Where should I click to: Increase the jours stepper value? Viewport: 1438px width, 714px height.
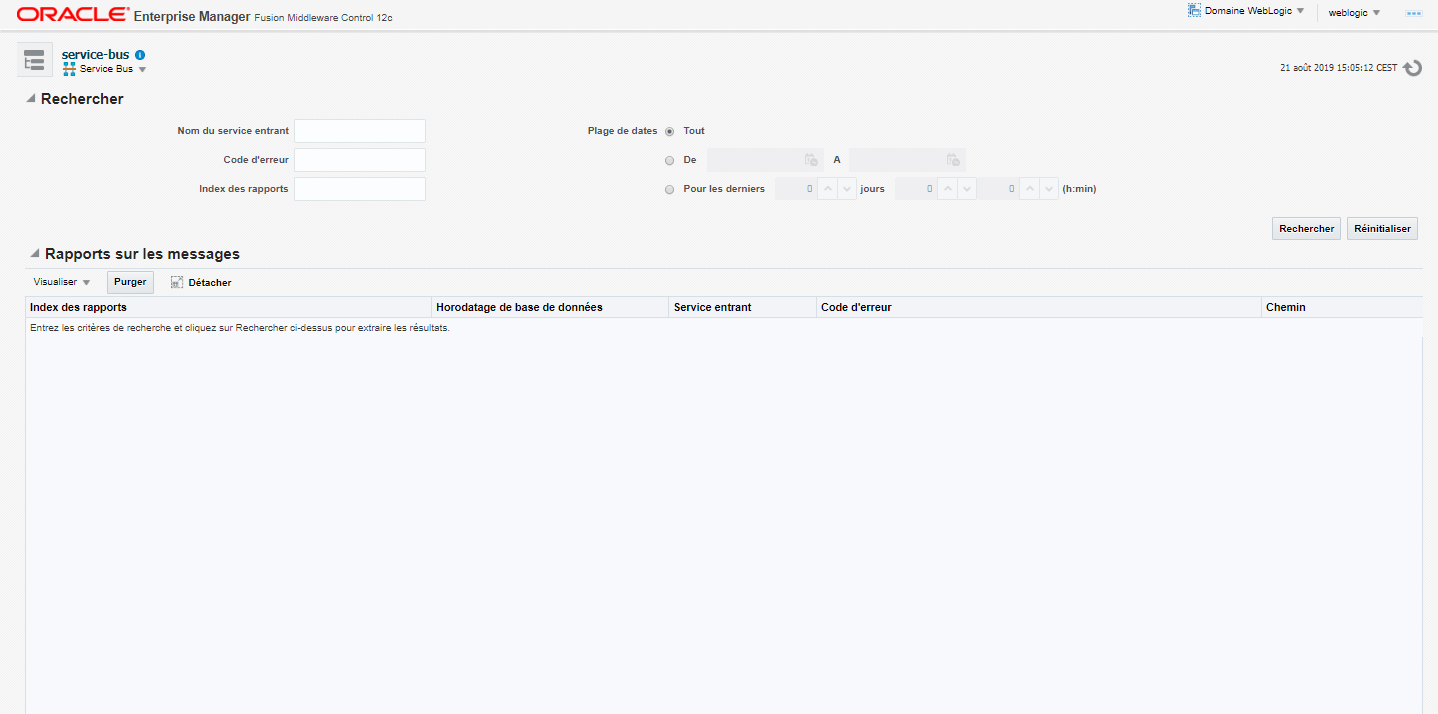click(x=827, y=189)
